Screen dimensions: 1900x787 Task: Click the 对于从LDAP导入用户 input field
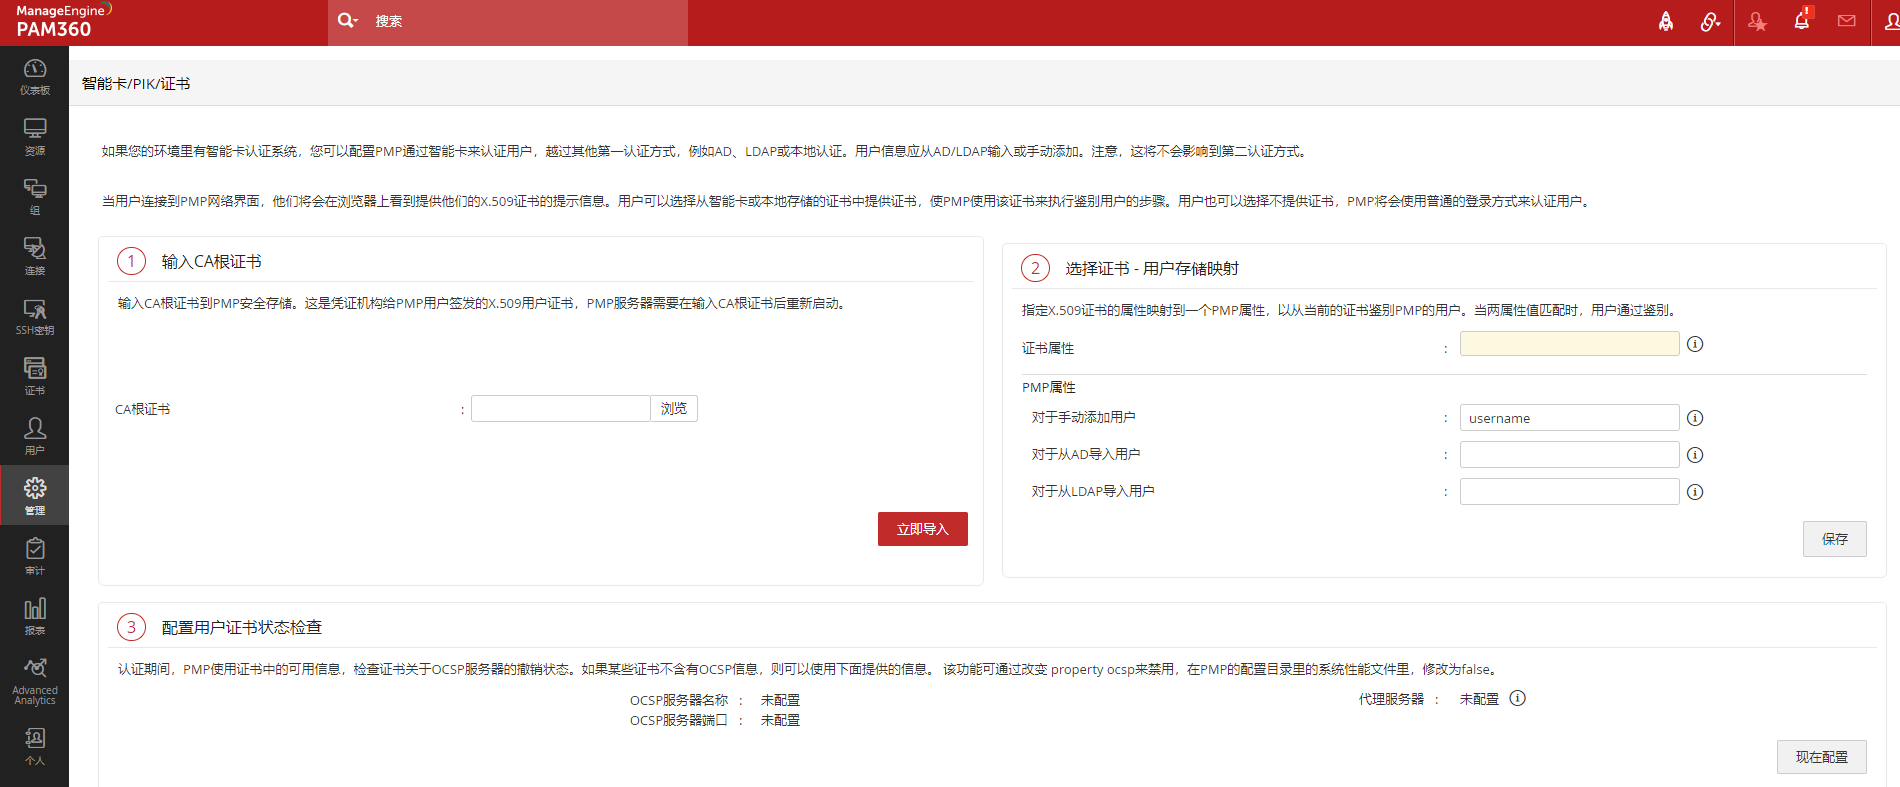point(1569,492)
